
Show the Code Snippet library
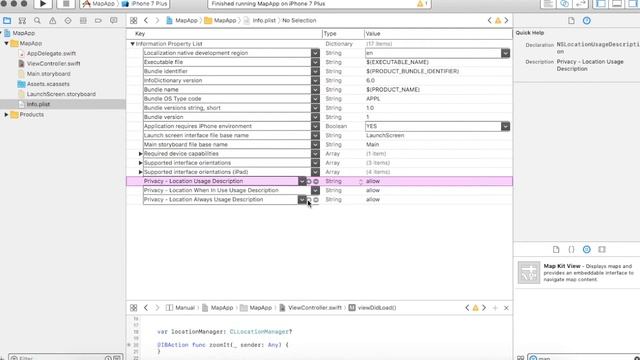coord(571,249)
